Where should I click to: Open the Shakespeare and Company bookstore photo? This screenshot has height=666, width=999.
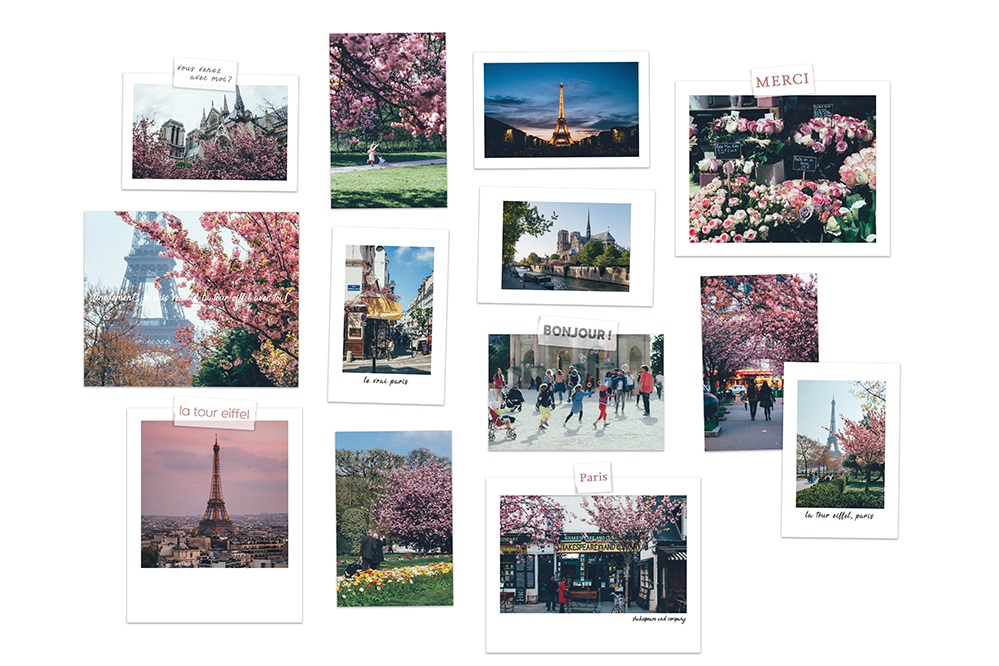tap(593, 553)
